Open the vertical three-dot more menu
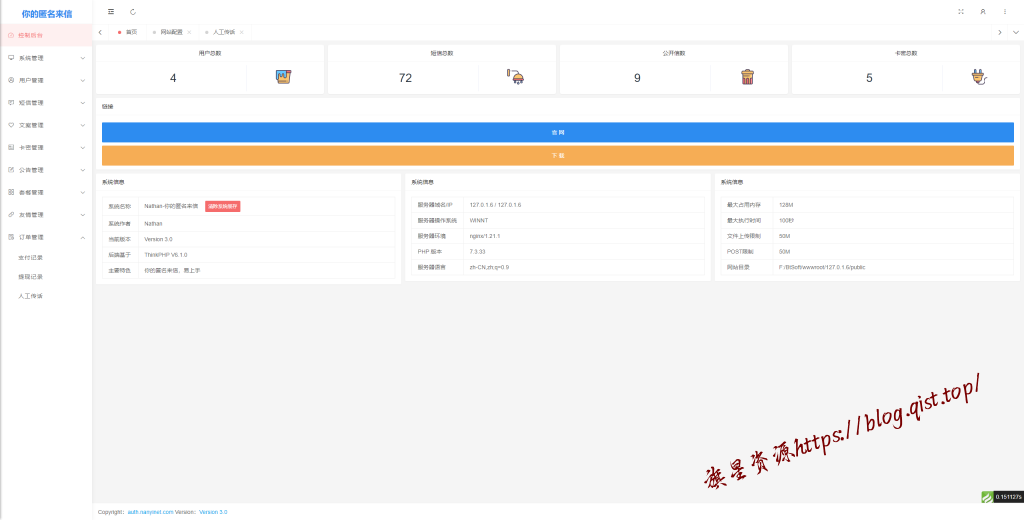Image resolution: width=1024 pixels, height=520 pixels. pos(1005,12)
